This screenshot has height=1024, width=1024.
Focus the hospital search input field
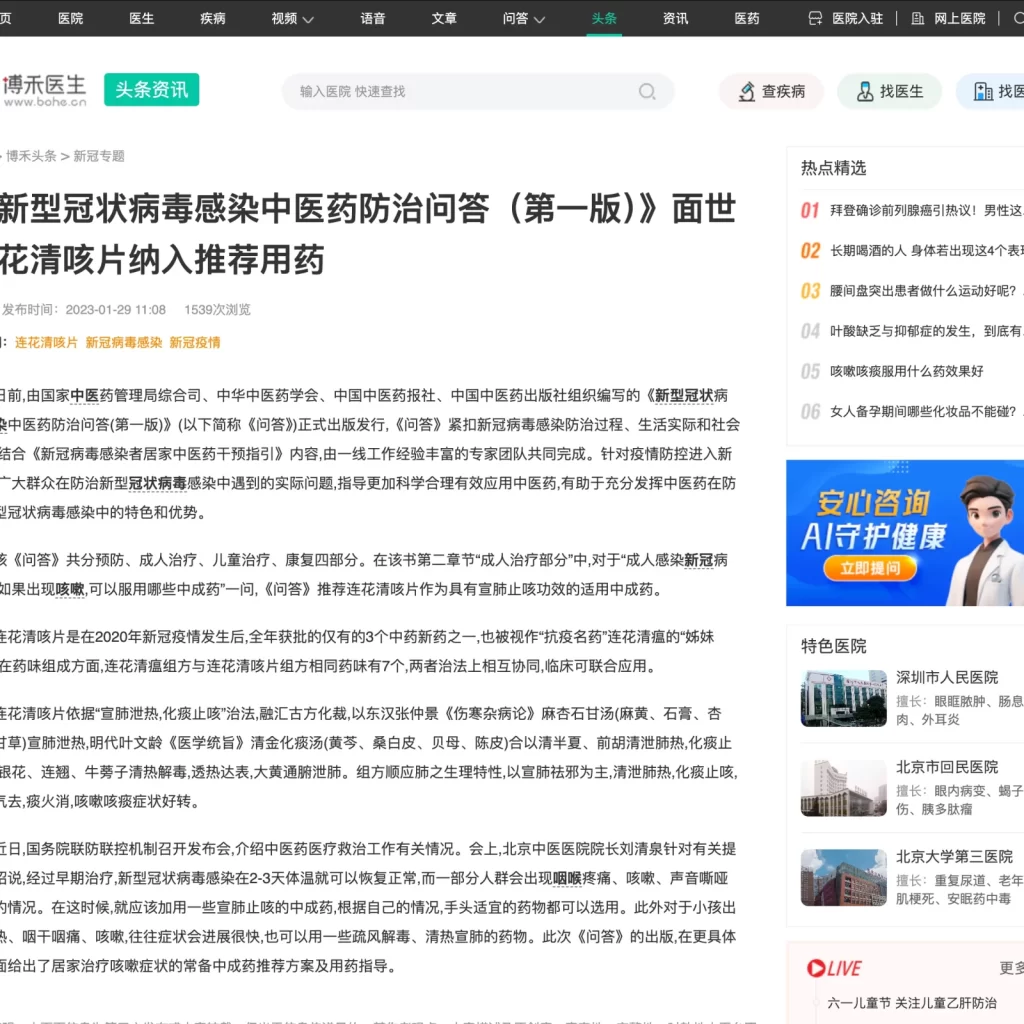point(460,92)
